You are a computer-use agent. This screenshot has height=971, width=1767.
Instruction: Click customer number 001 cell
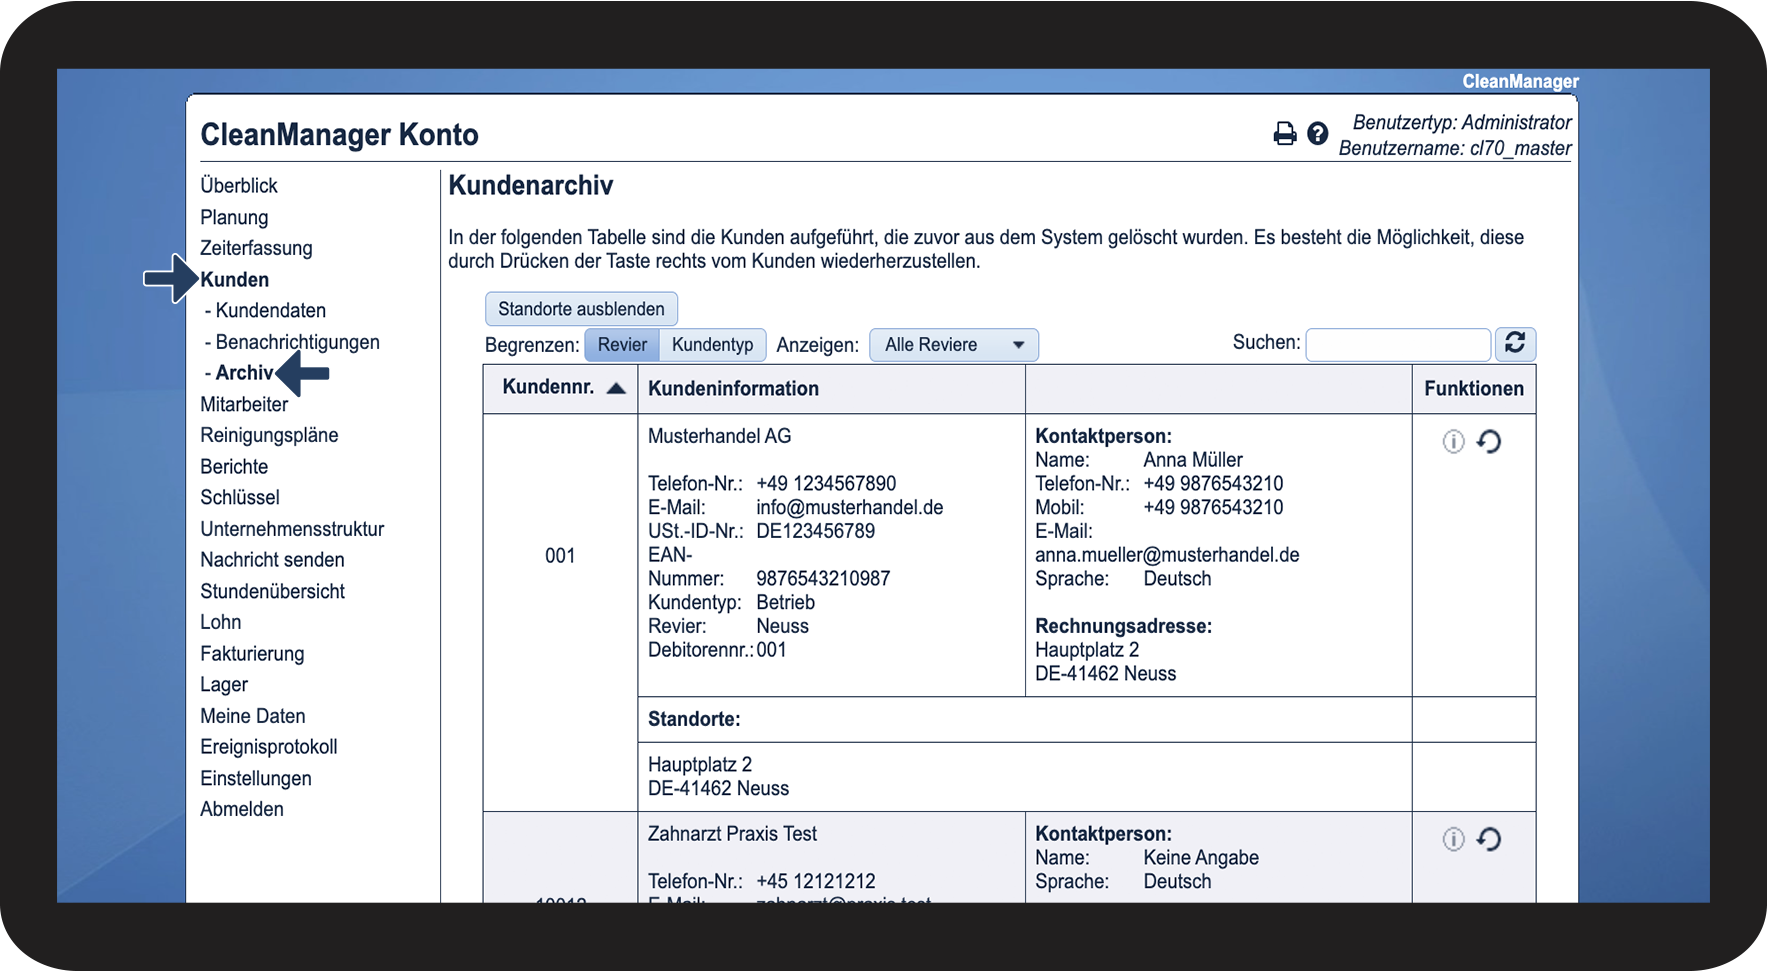click(560, 556)
